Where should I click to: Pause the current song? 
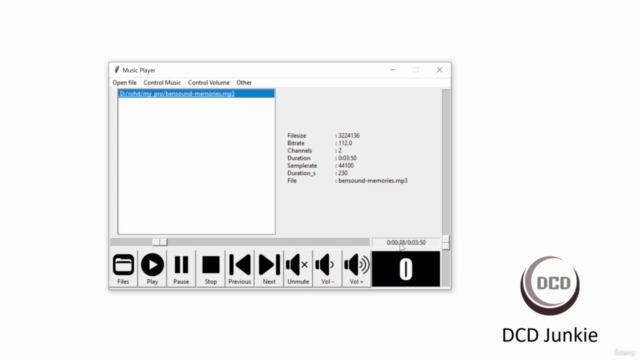click(x=181, y=269)
